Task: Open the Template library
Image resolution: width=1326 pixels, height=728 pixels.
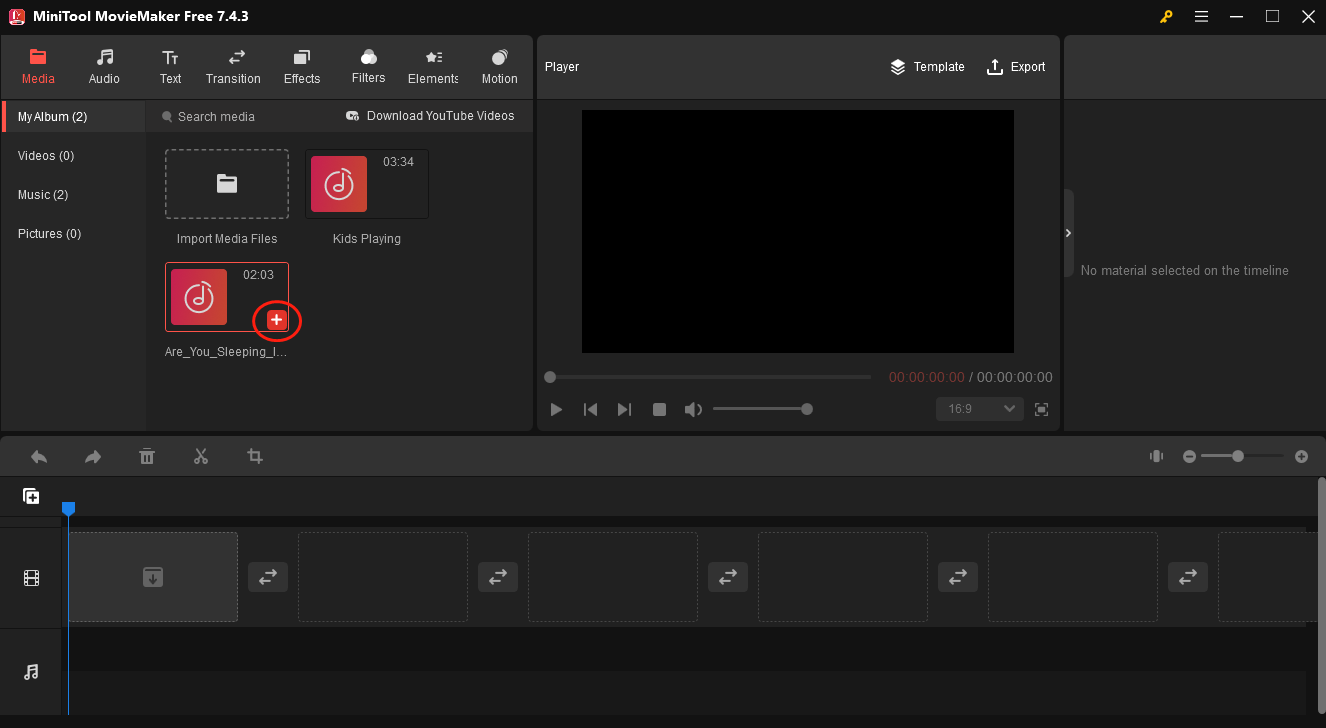Action: click(x=927, y=67)
